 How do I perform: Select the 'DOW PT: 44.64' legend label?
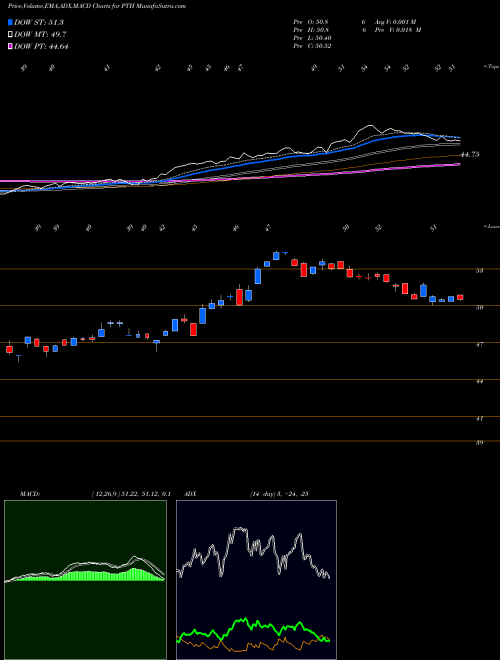41,46
